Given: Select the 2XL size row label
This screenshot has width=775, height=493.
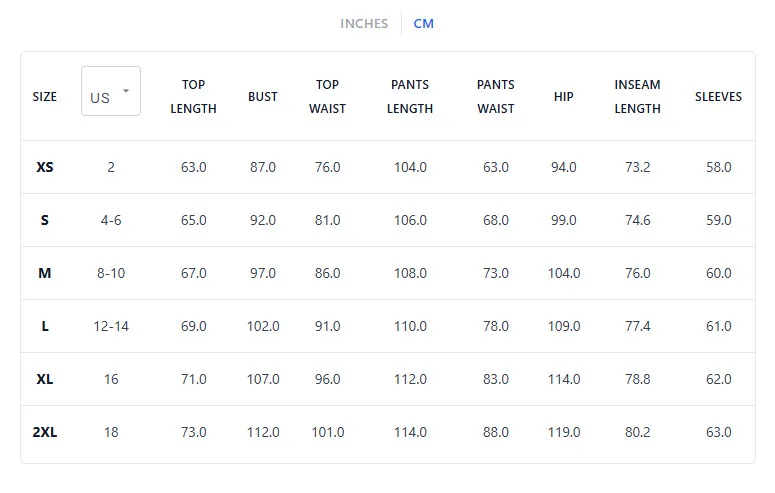Looking at the screenshot, I should (x=44, y=432).
